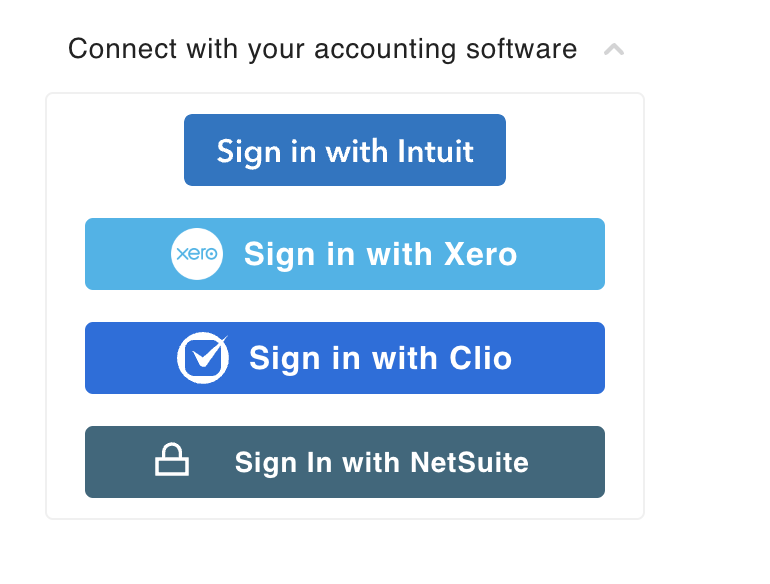
Task: Click the 'Sign in with Intuit' text label
Action: point(345,151)
